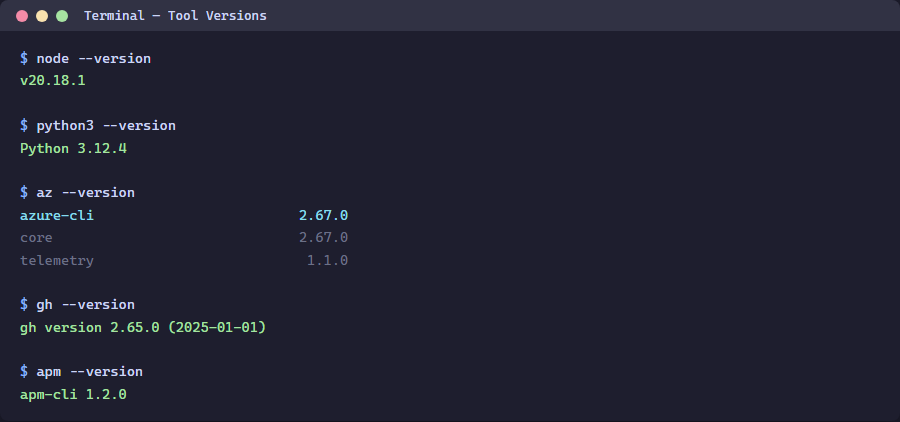Image resolution: width=900 pixels, height=422 pixels.
Task: Click the 'az --version' command line
Action: tap(85, 192)
